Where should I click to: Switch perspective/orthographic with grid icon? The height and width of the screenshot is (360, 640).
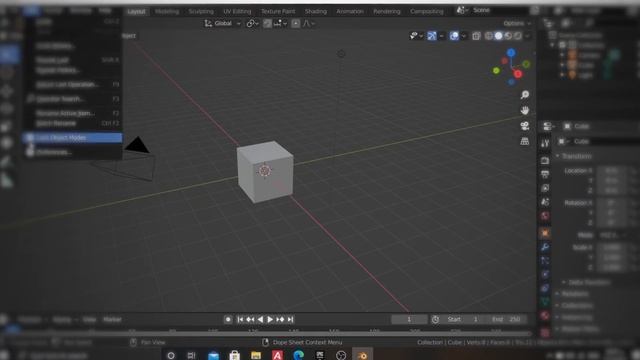tap(525, 141)
